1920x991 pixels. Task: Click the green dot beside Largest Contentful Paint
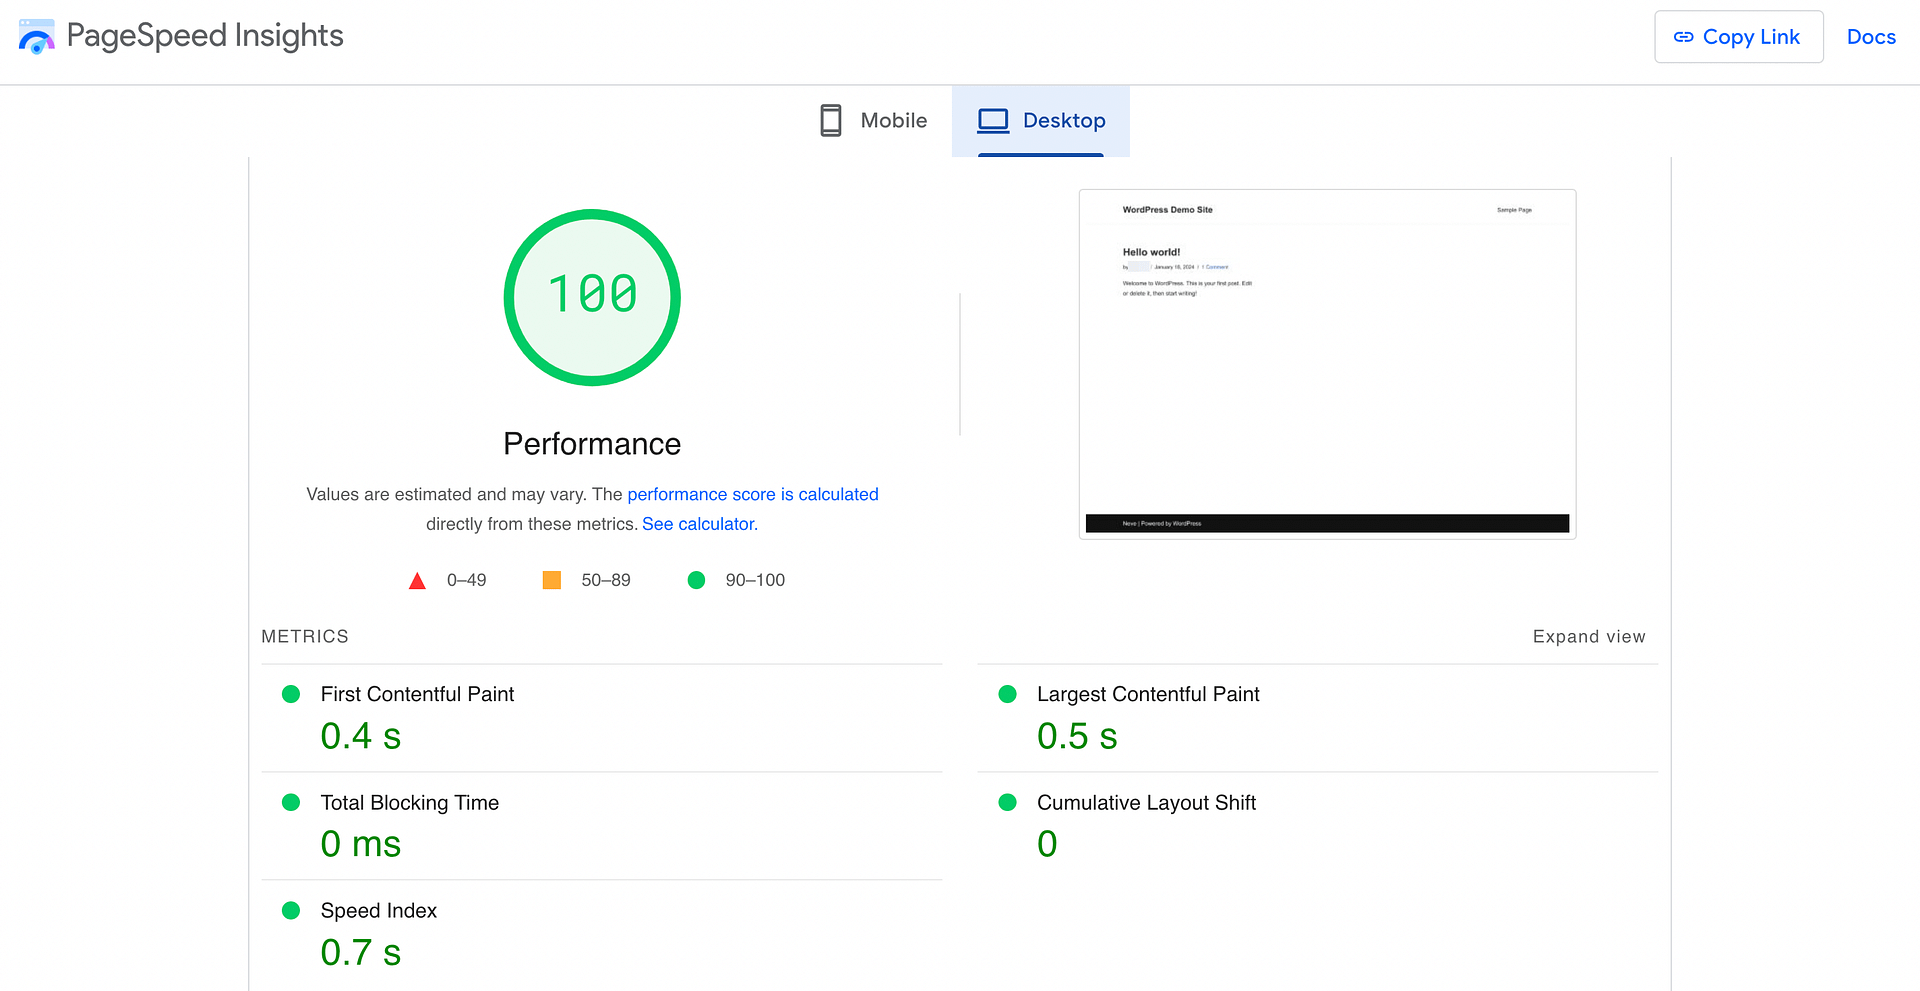pos(1008,694)
